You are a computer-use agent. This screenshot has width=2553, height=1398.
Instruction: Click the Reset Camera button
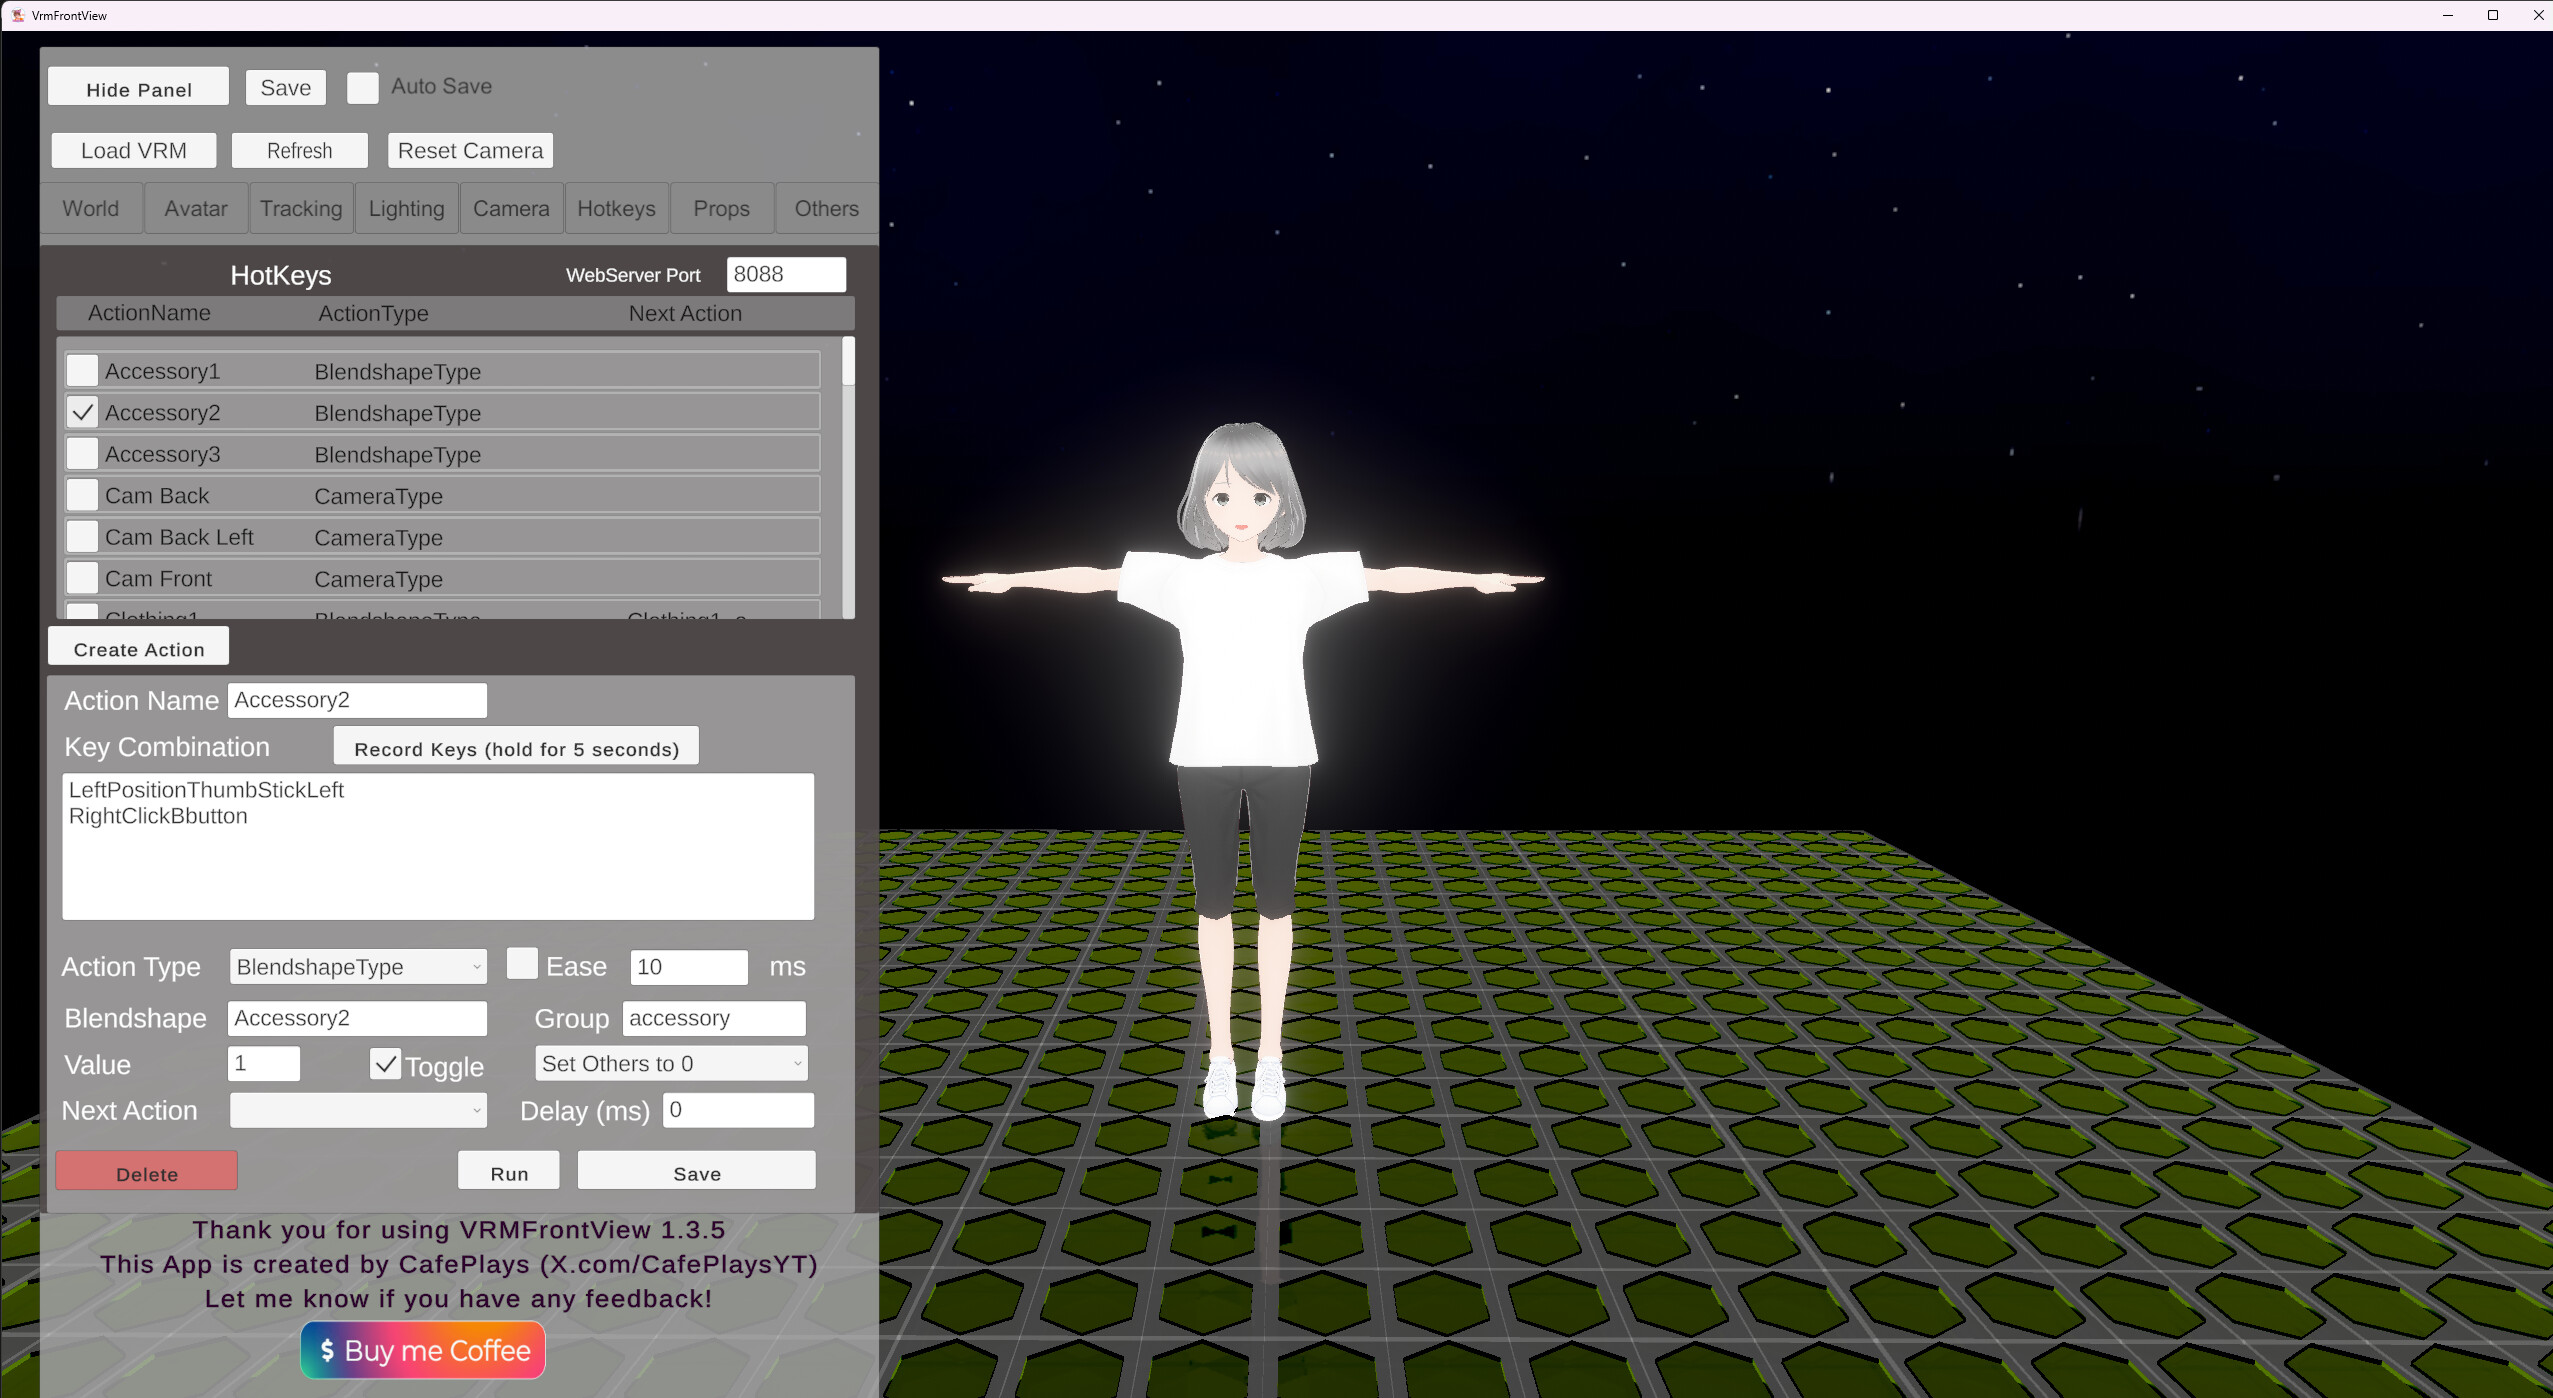tap(470, 150)
